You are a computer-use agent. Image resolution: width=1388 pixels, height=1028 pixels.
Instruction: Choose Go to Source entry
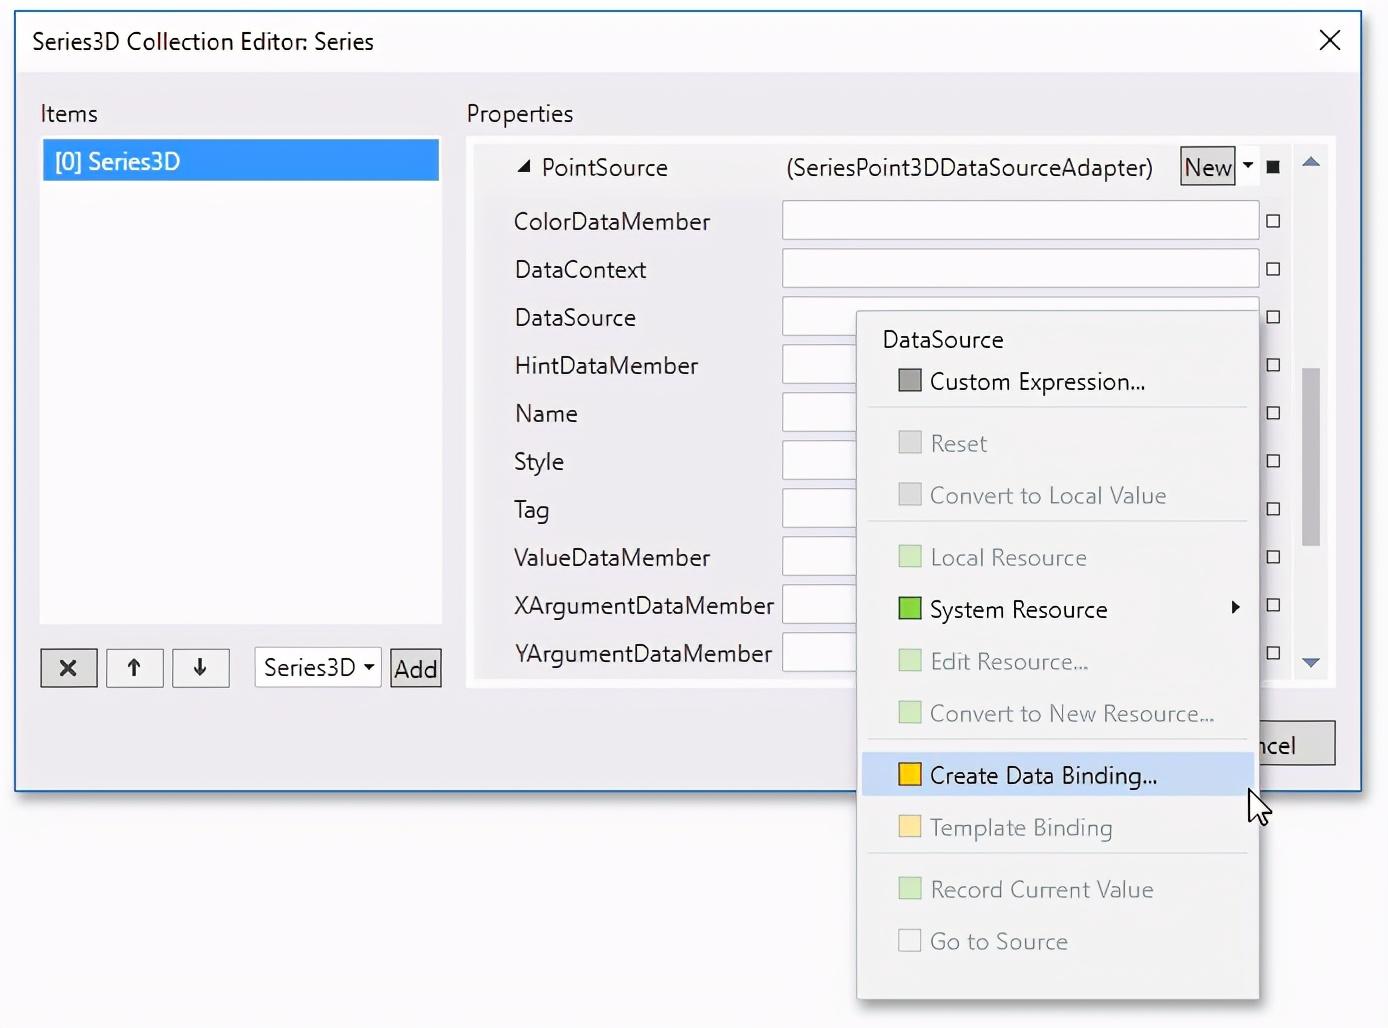point(1057,941)
